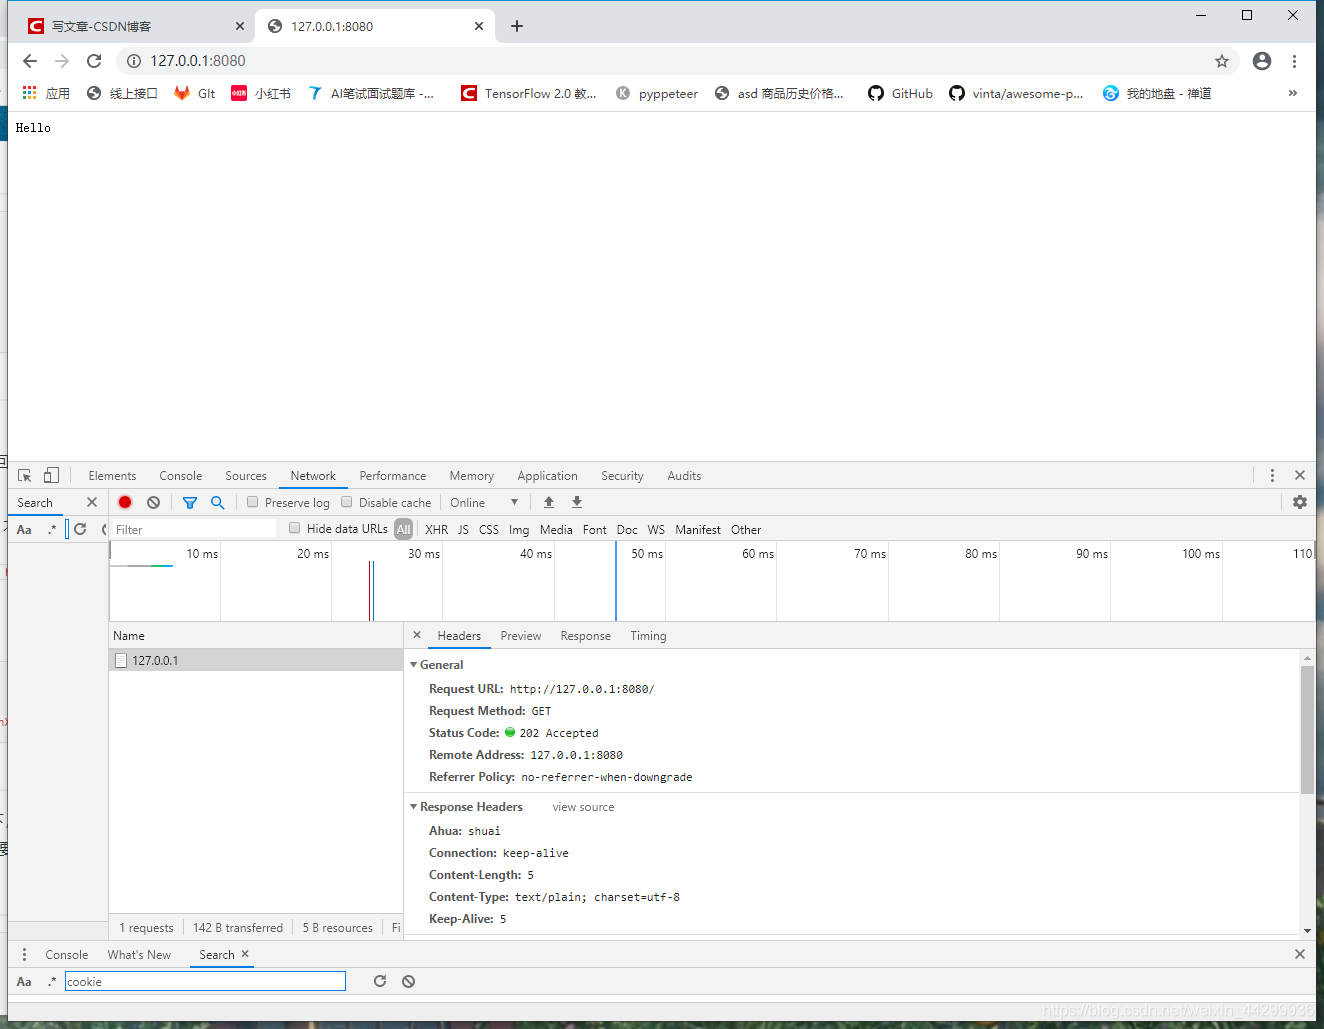
Task: Enable the Preserve log checkbox
Action: tap(253, 502)
